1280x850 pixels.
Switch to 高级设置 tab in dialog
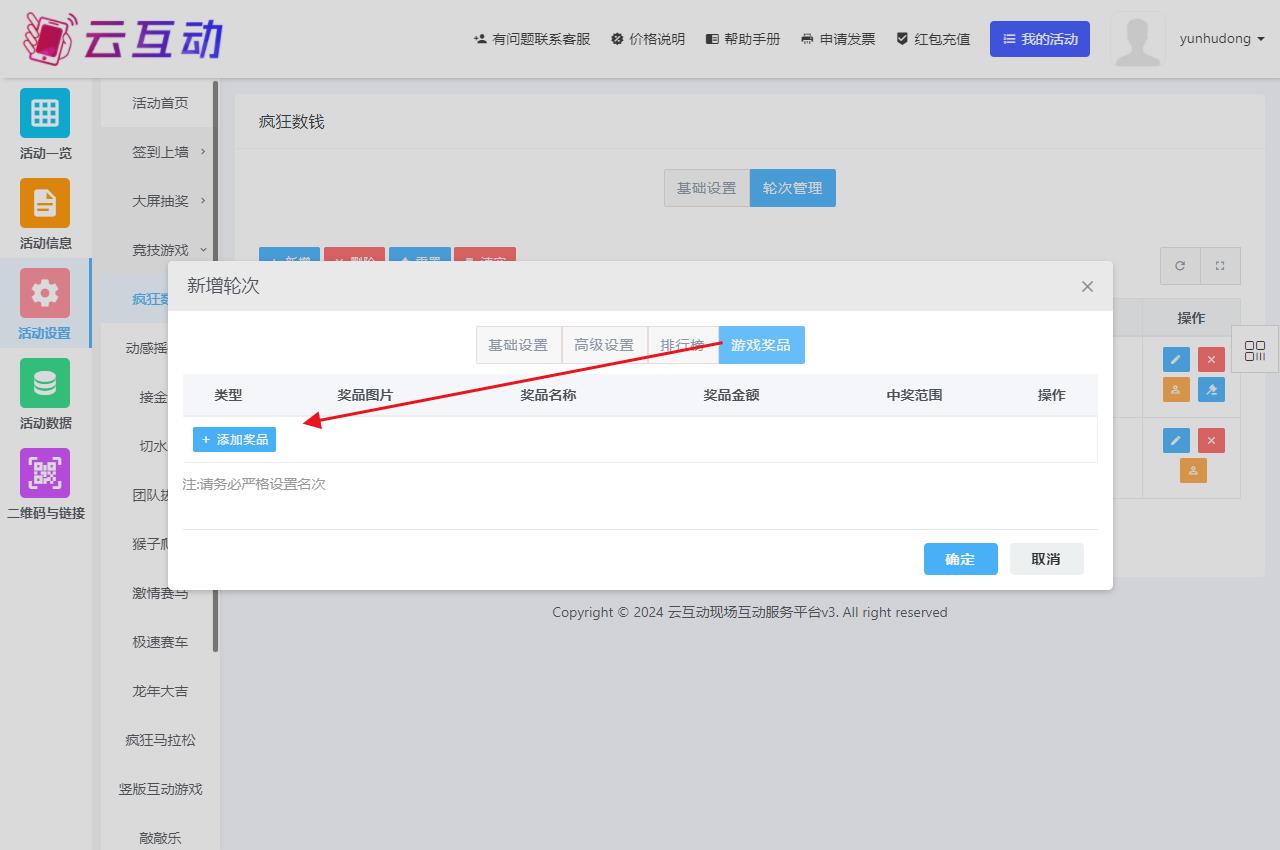[604, 345]
